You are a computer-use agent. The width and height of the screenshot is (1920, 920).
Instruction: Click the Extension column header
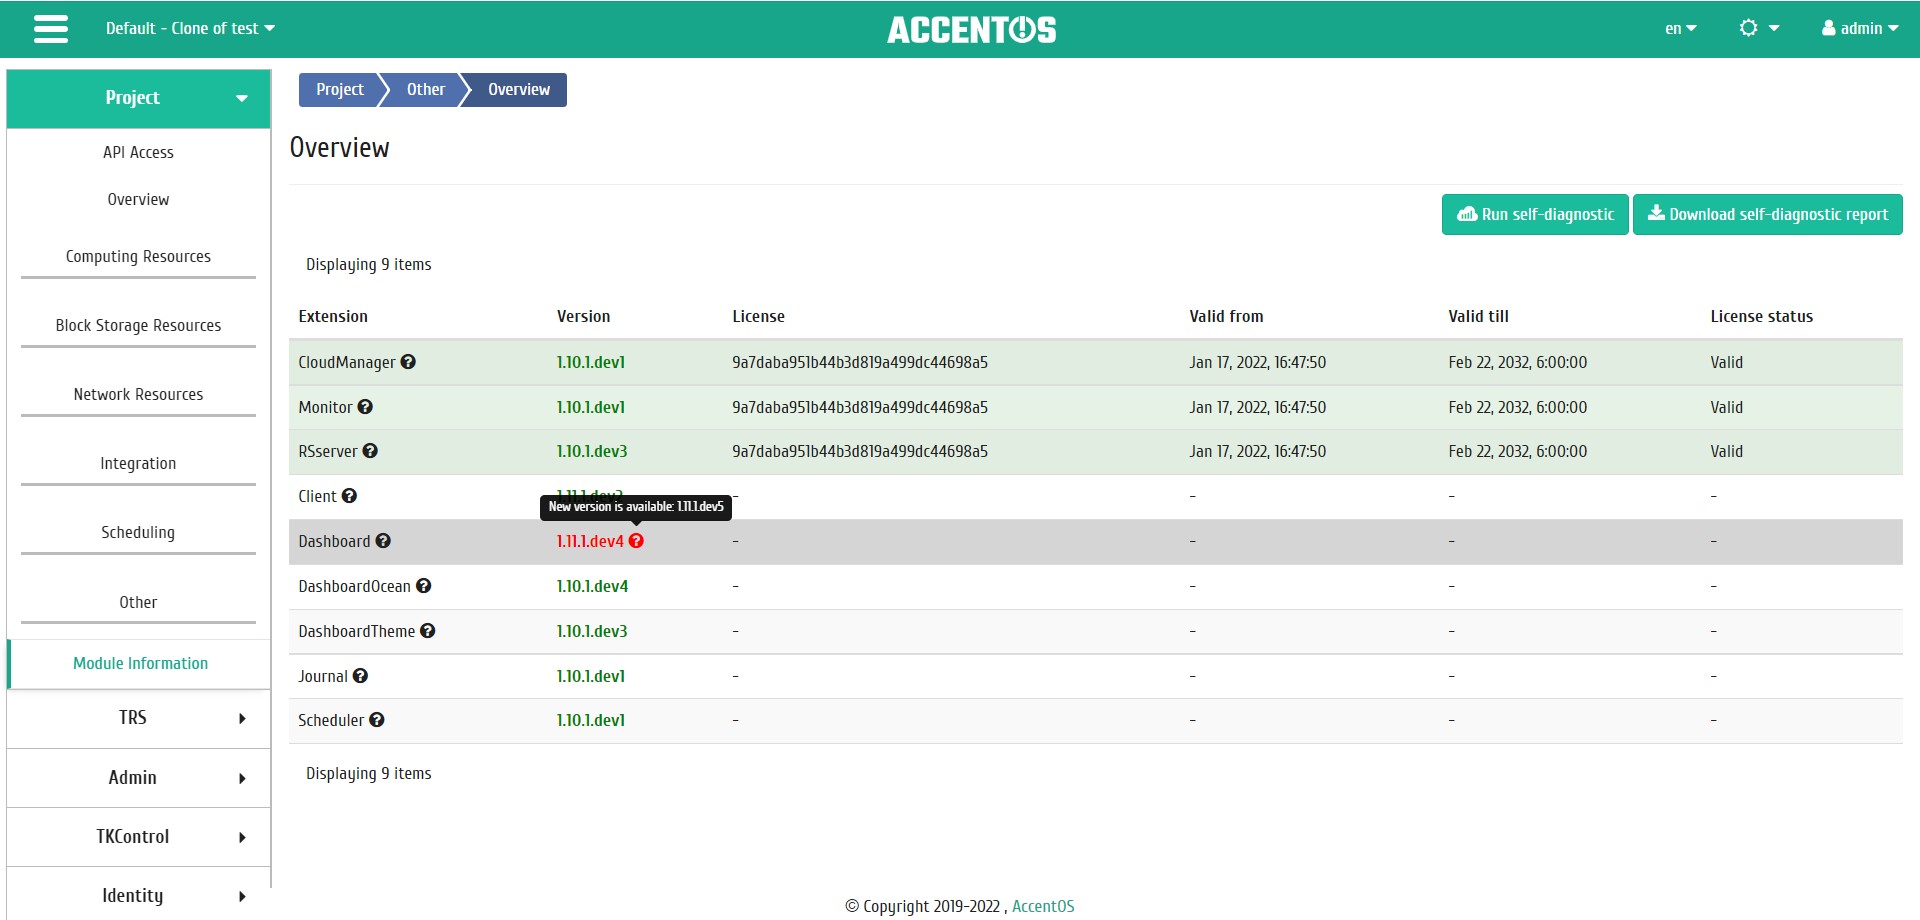333,316
